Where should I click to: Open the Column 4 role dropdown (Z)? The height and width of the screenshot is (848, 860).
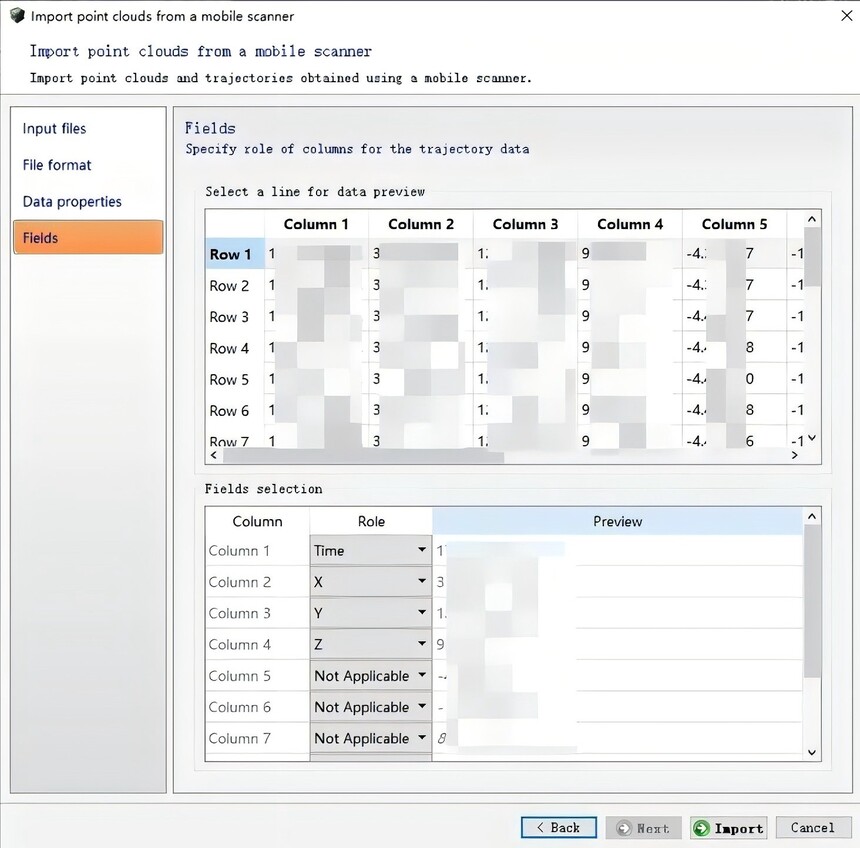pos(371,644)
